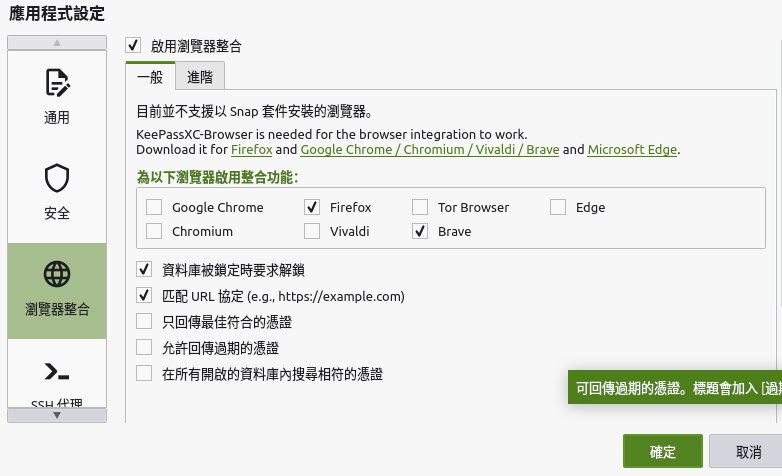Click the 瀏覽器整合 globe icon
782x476 pixels.
point(57,275)
